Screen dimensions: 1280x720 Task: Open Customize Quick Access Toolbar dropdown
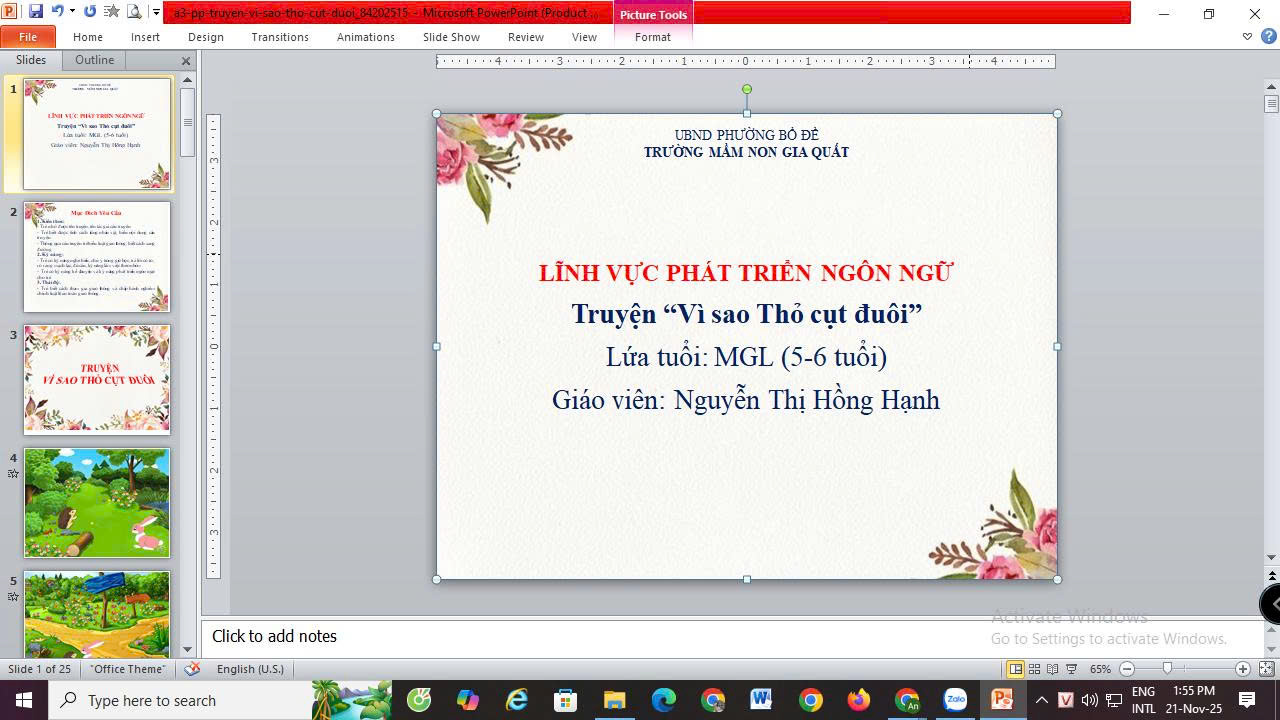click(x=156, y=12)
